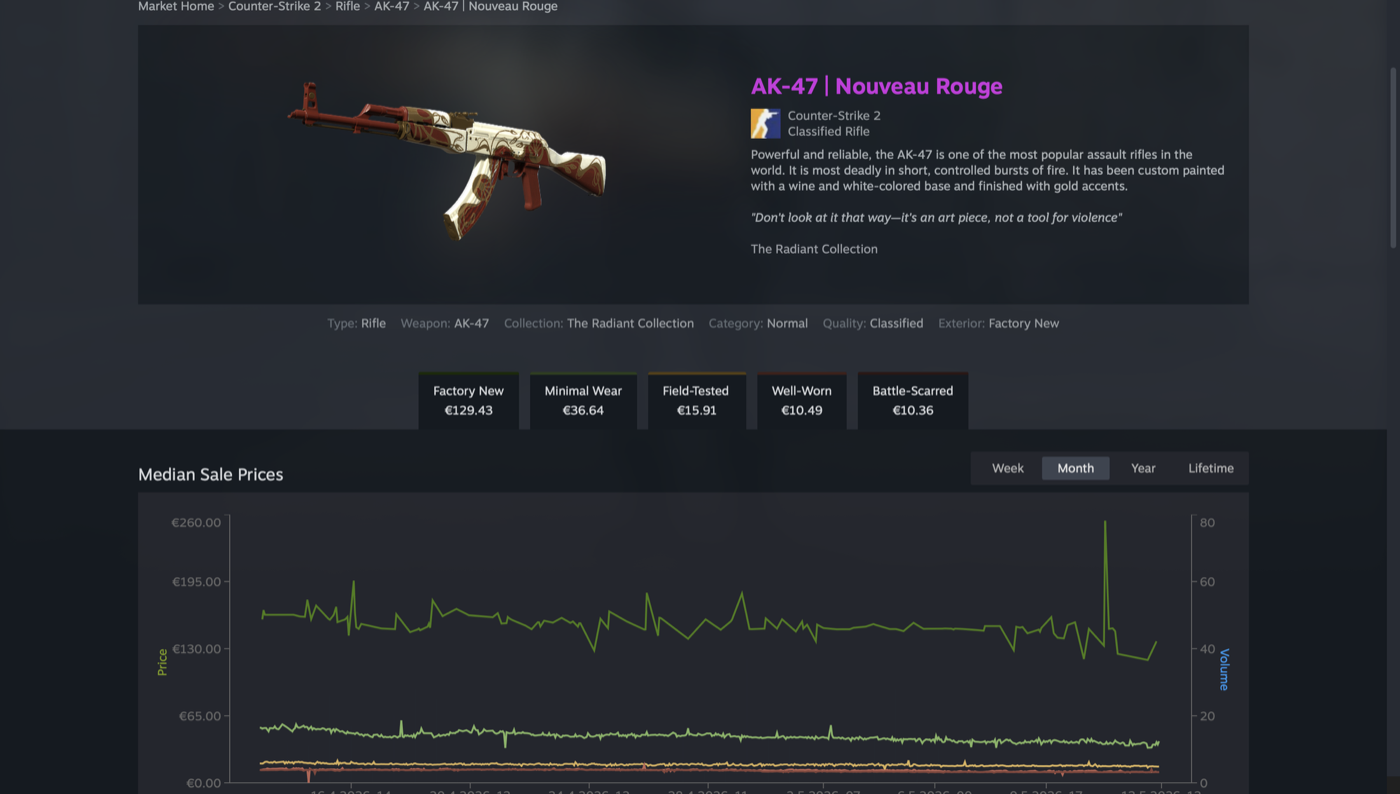This screenshot has width=1400, height=794.
Task: Select the Field-Tested price tab
Action: pos(696,400)
